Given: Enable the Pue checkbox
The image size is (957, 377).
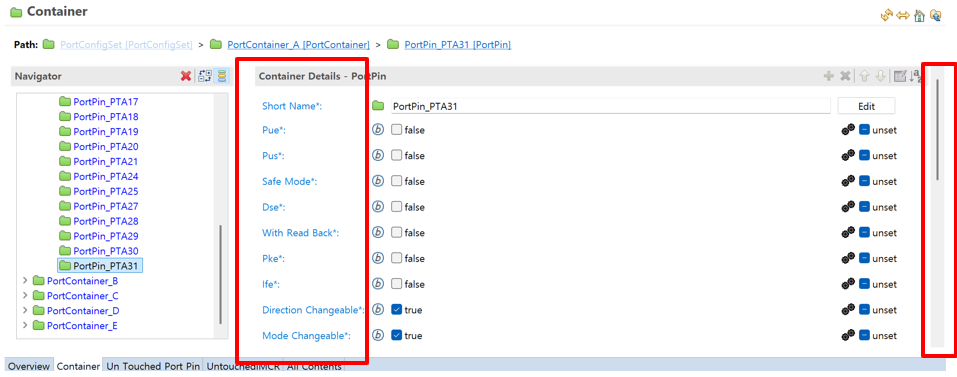Looking at the screenshot, I should 397,129.
